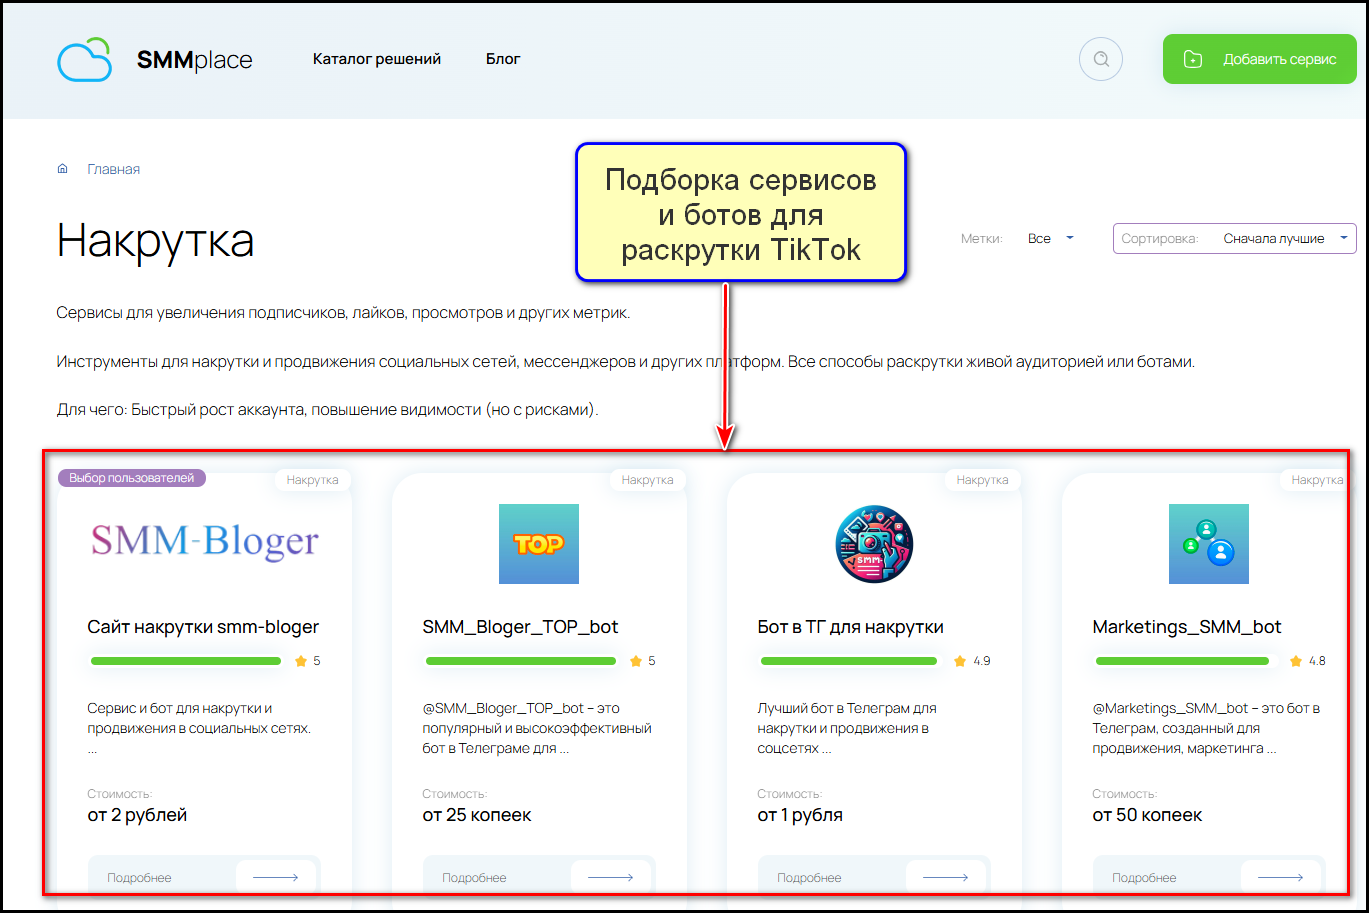Open the Сортировка dropdown
Viewport: 1369px width, 913px height.
click(x=1234, y=239)
